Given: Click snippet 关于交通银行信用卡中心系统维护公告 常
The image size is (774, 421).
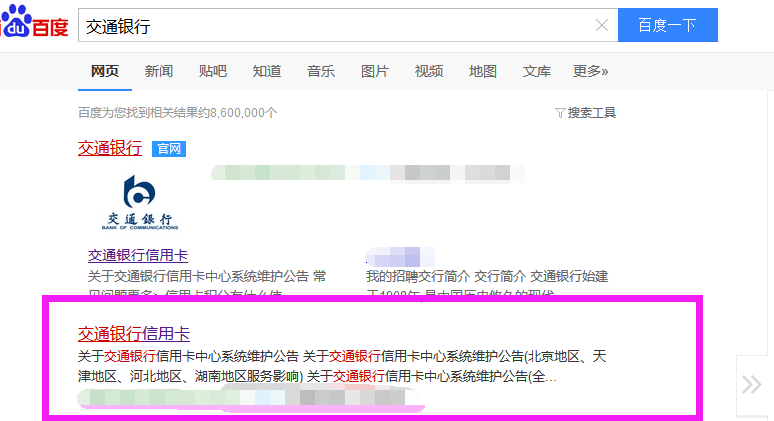Looking at the screenshot, I should 207,276.
